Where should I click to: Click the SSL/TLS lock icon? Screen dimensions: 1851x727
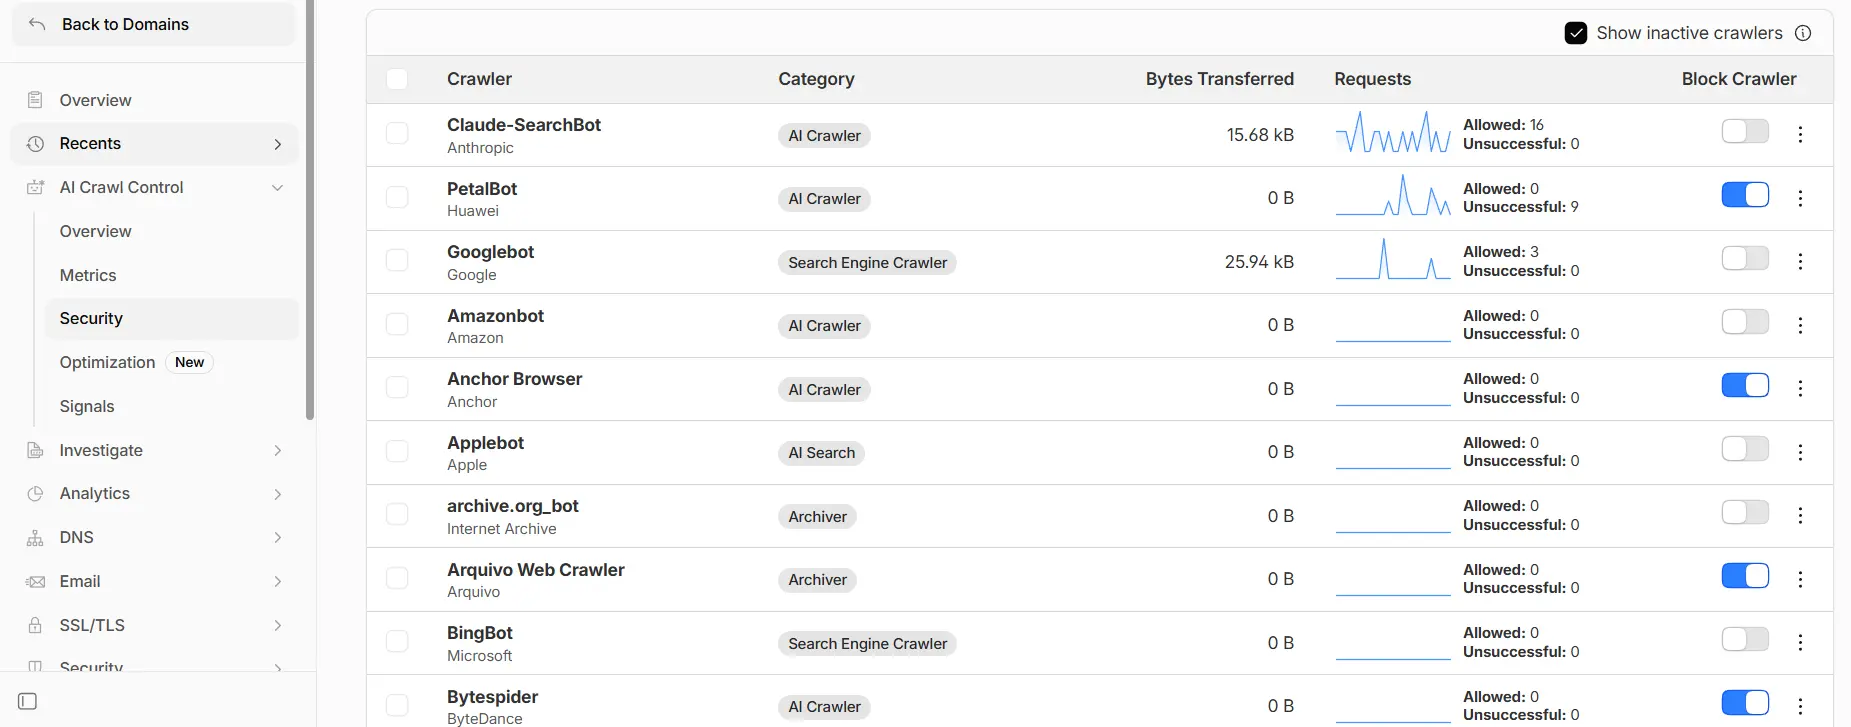[35, 625]
